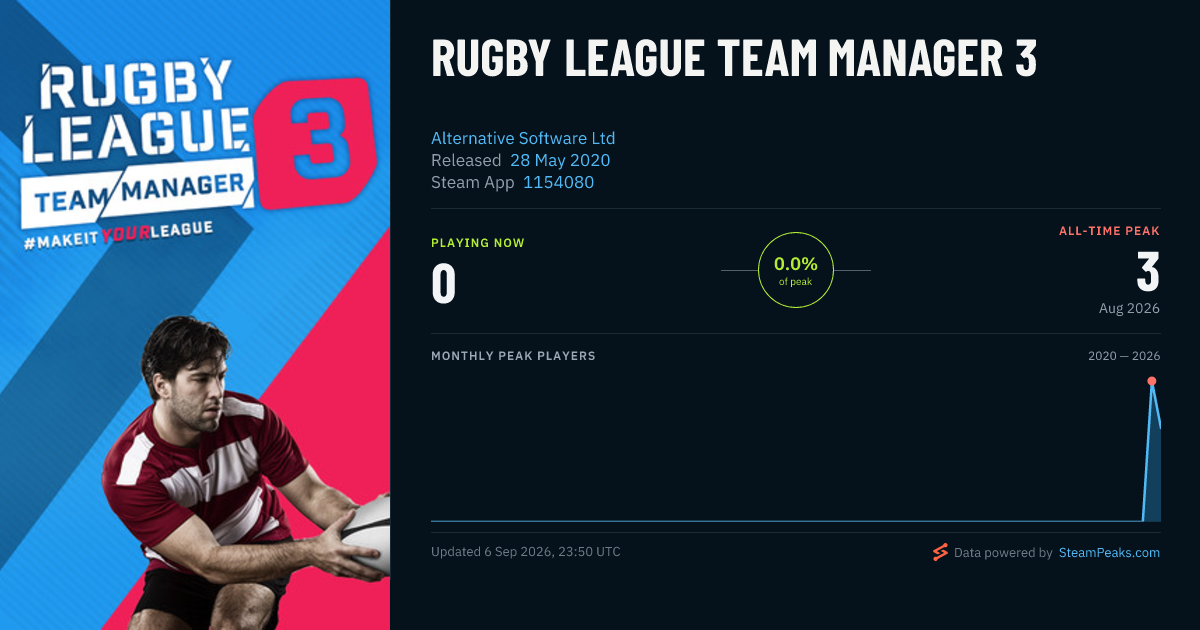Click the Aug 2026 peak date label
Viewport: 1200px width, 630px height.
[1129, 308]
